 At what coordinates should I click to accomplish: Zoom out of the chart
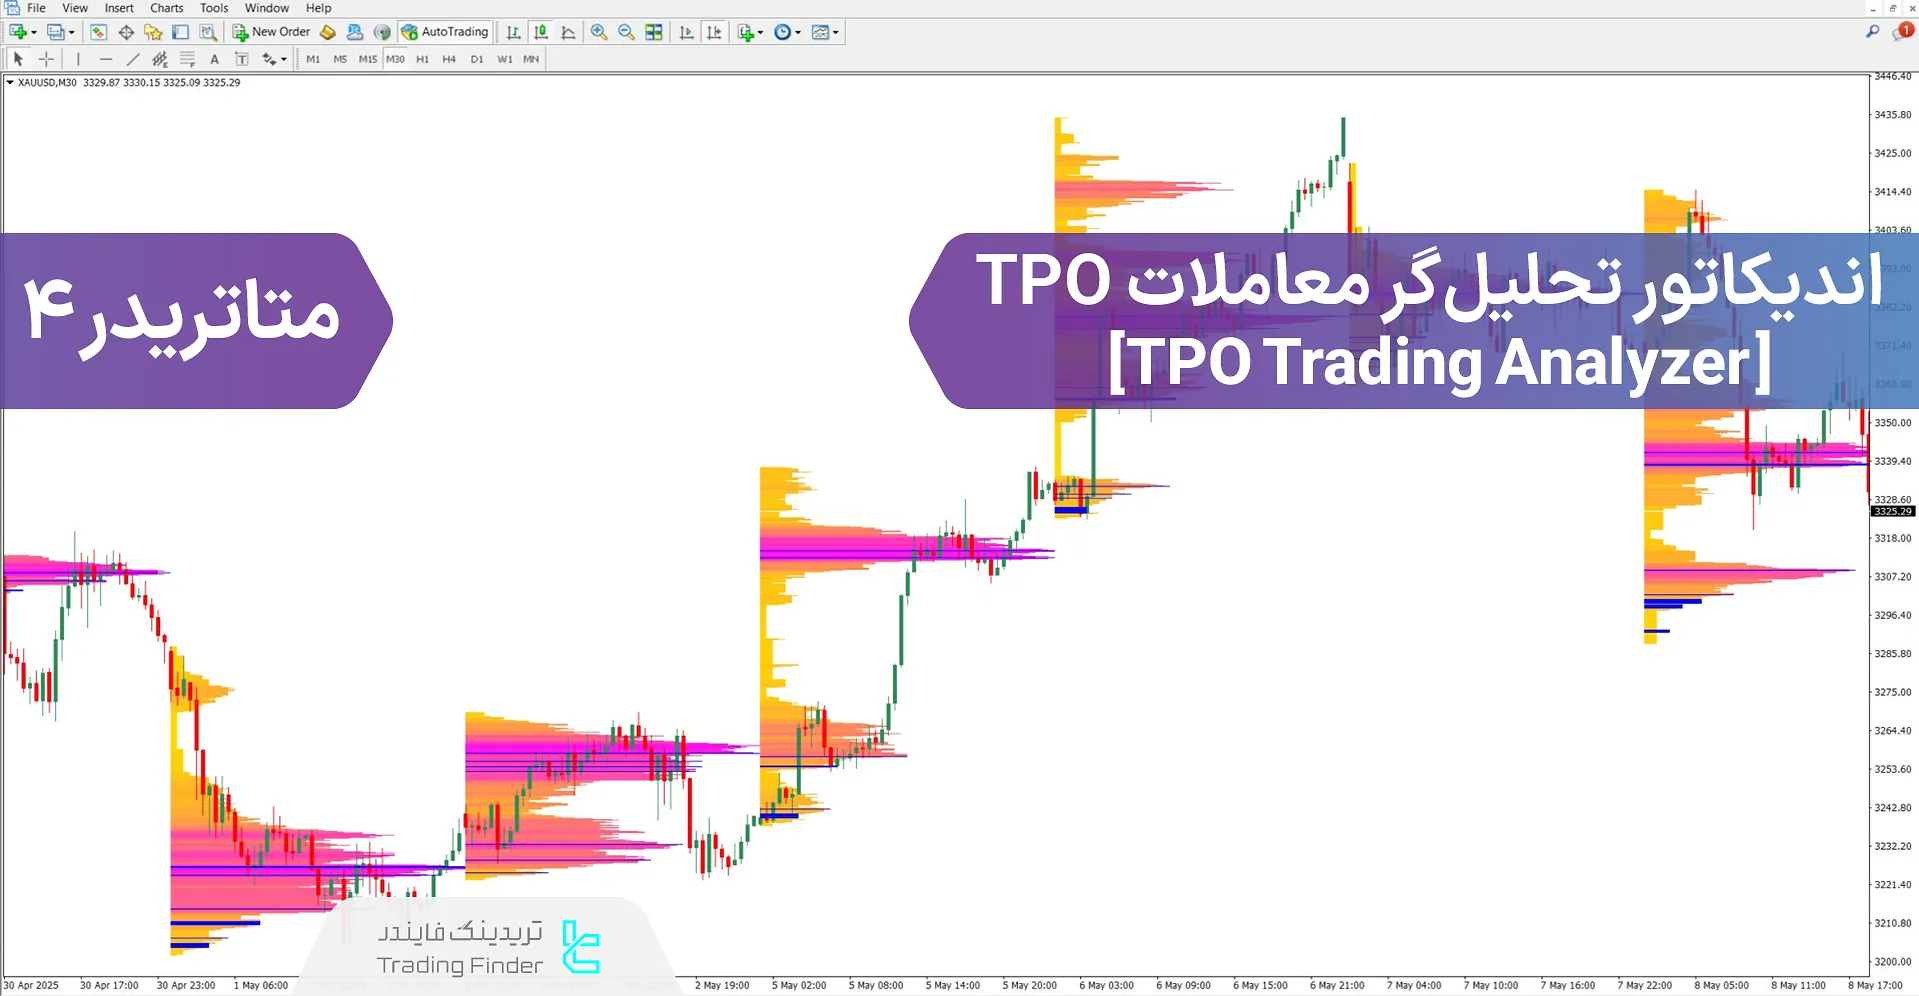coord(626,31)
